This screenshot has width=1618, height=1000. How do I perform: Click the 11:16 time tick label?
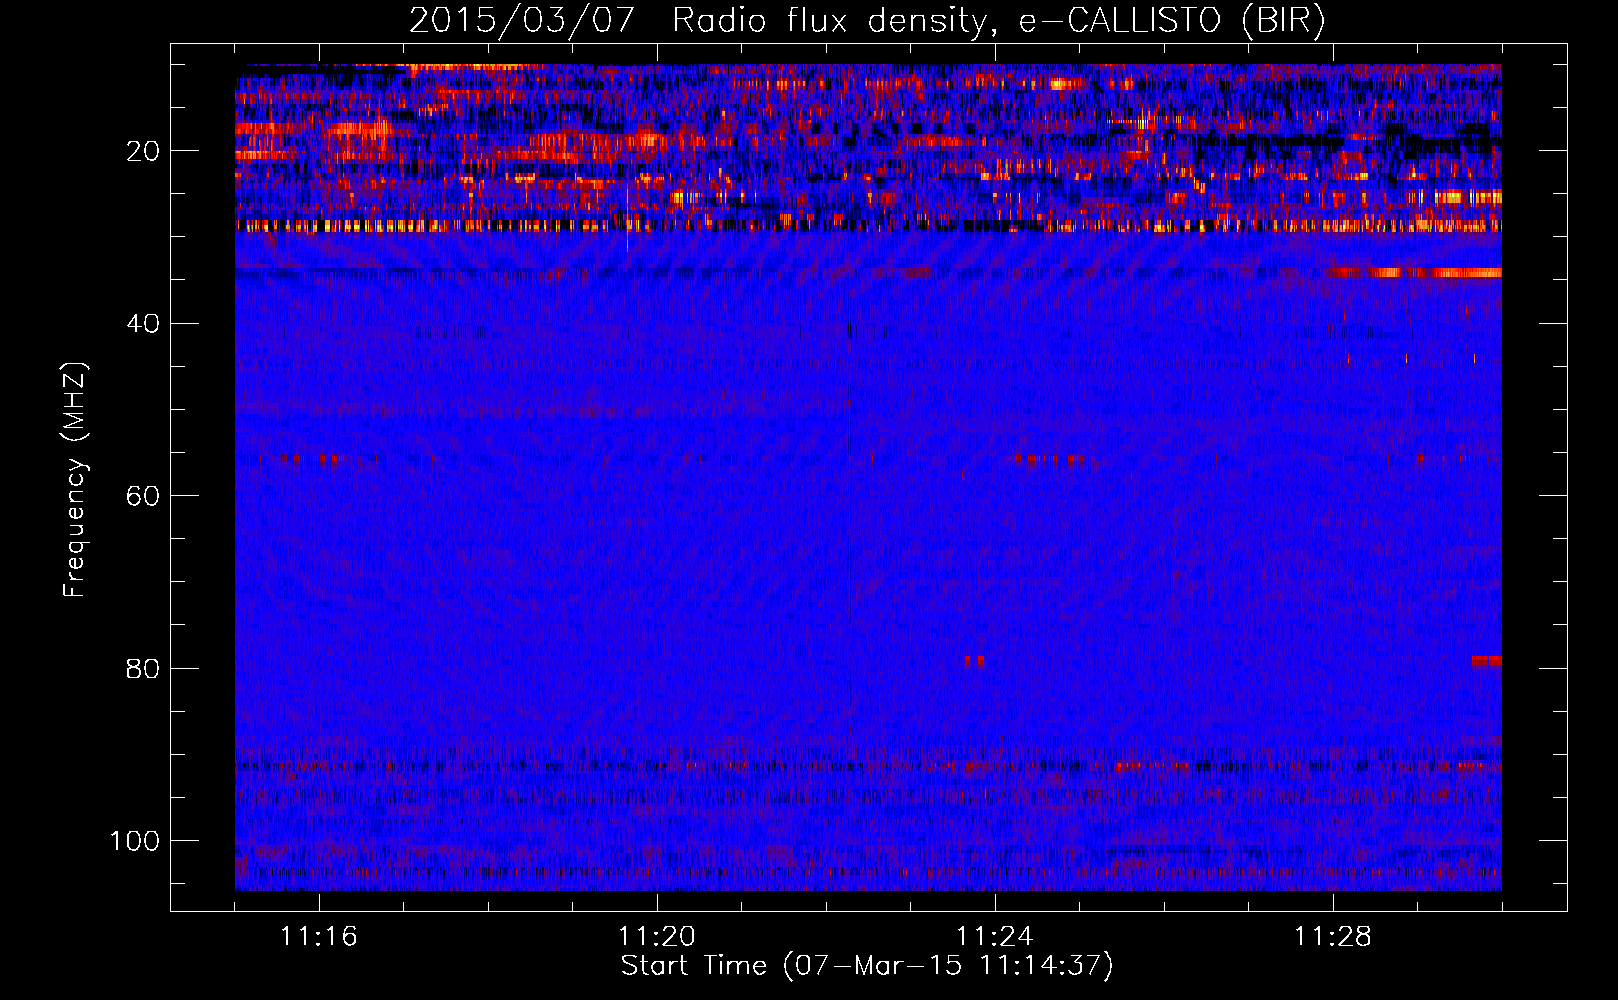(319, 937)
